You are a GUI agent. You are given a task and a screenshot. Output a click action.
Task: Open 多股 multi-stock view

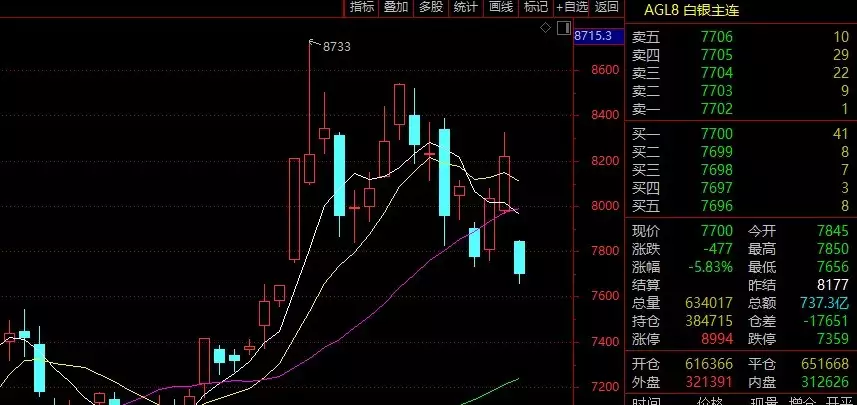pyautogui.click(x=431, y=7)
